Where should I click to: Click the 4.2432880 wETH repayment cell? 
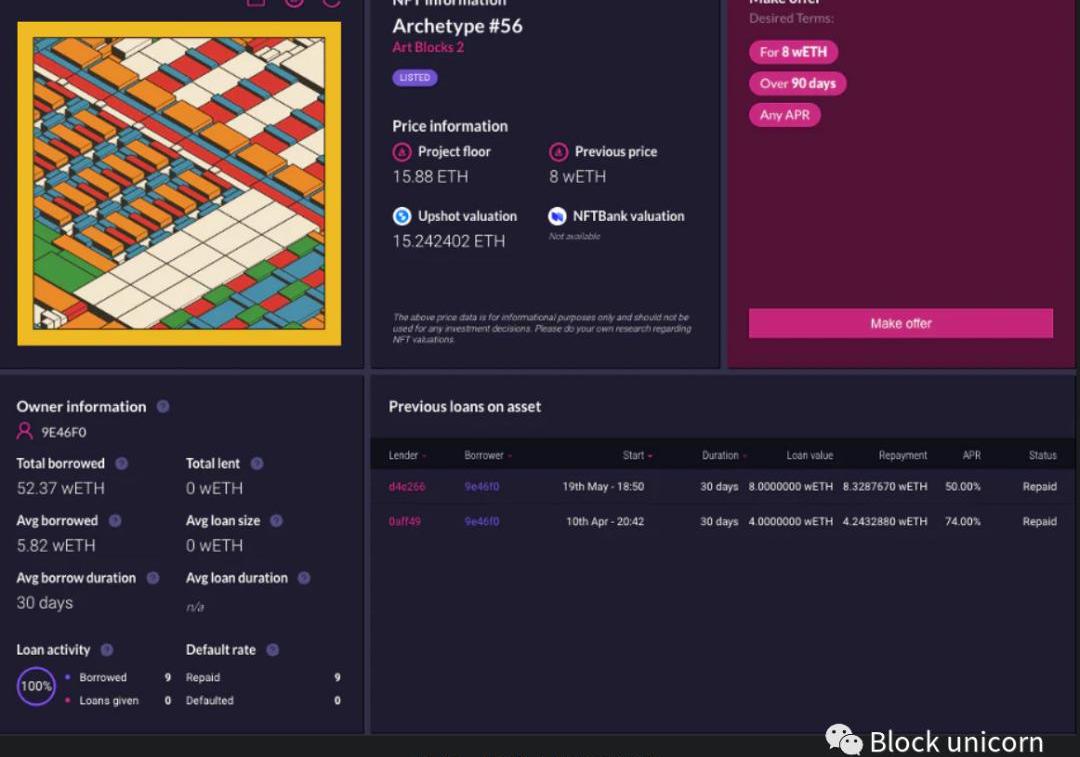885,521
